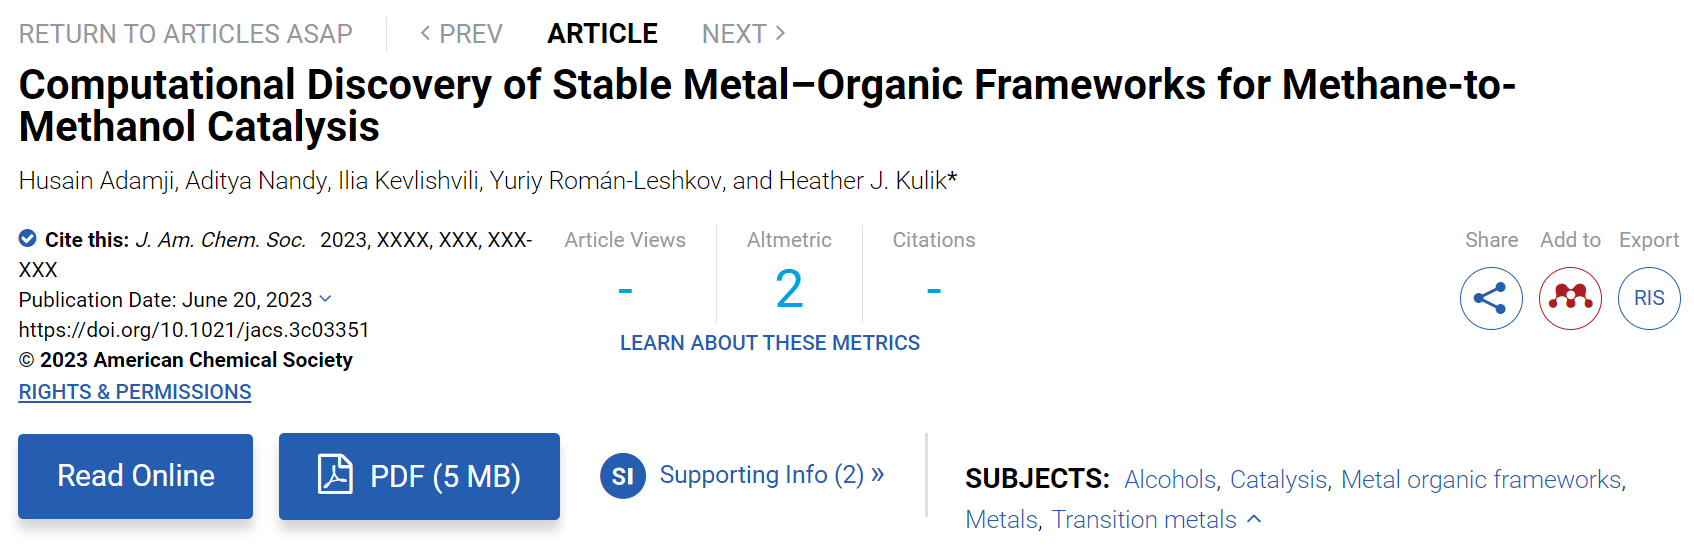Export citation with RIS button
This screenshot has width=1694, height=548.
coord(1649,298)
